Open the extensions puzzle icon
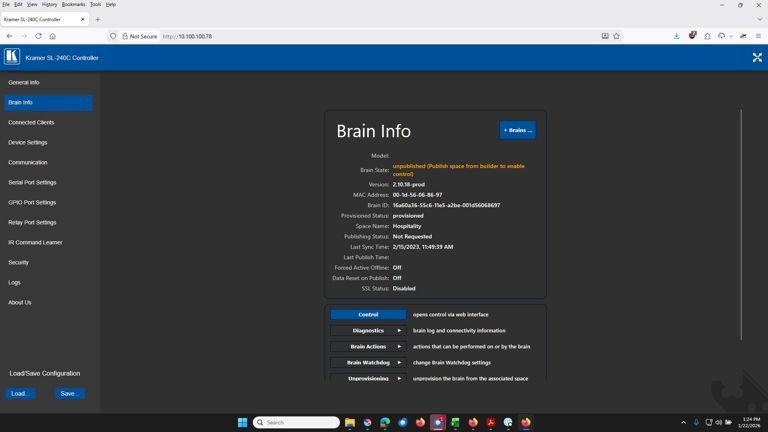 [707, 36]
